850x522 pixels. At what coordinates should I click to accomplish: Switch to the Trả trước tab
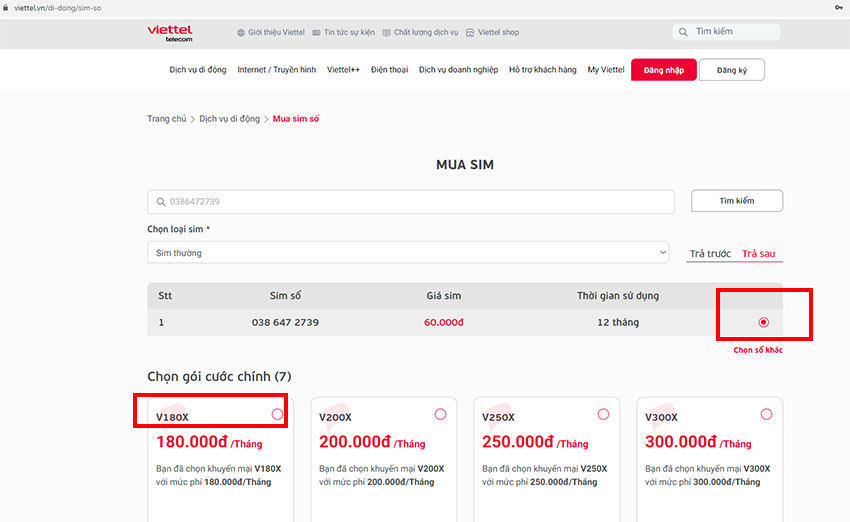click(710, 253)
